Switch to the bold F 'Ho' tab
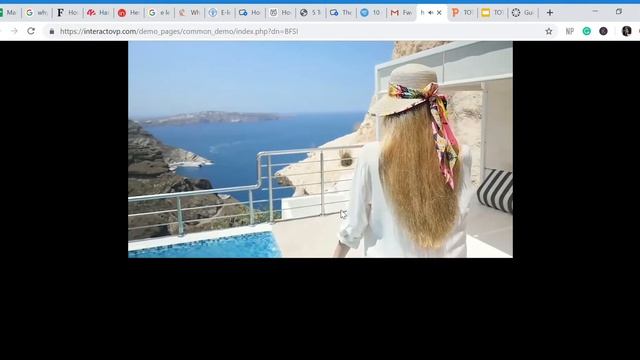The image size is (640, 360). tap(67, 13)
